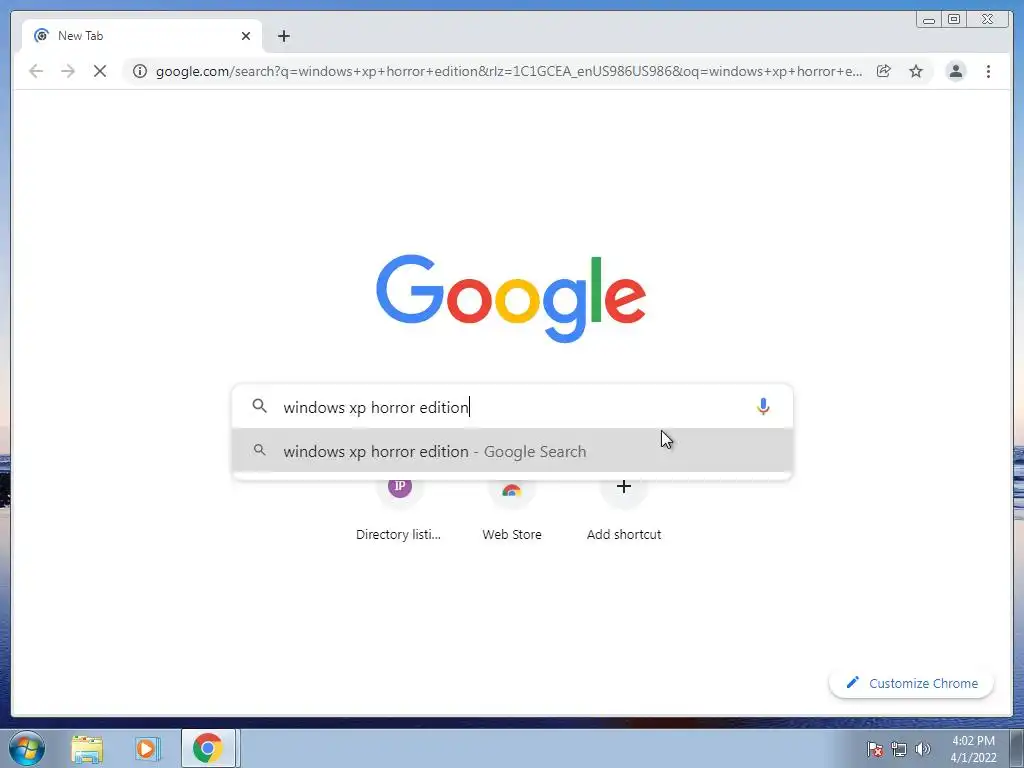View site information icon in address bar
The height and width of the screenshot is (768, 1024).
click(140, 71)
